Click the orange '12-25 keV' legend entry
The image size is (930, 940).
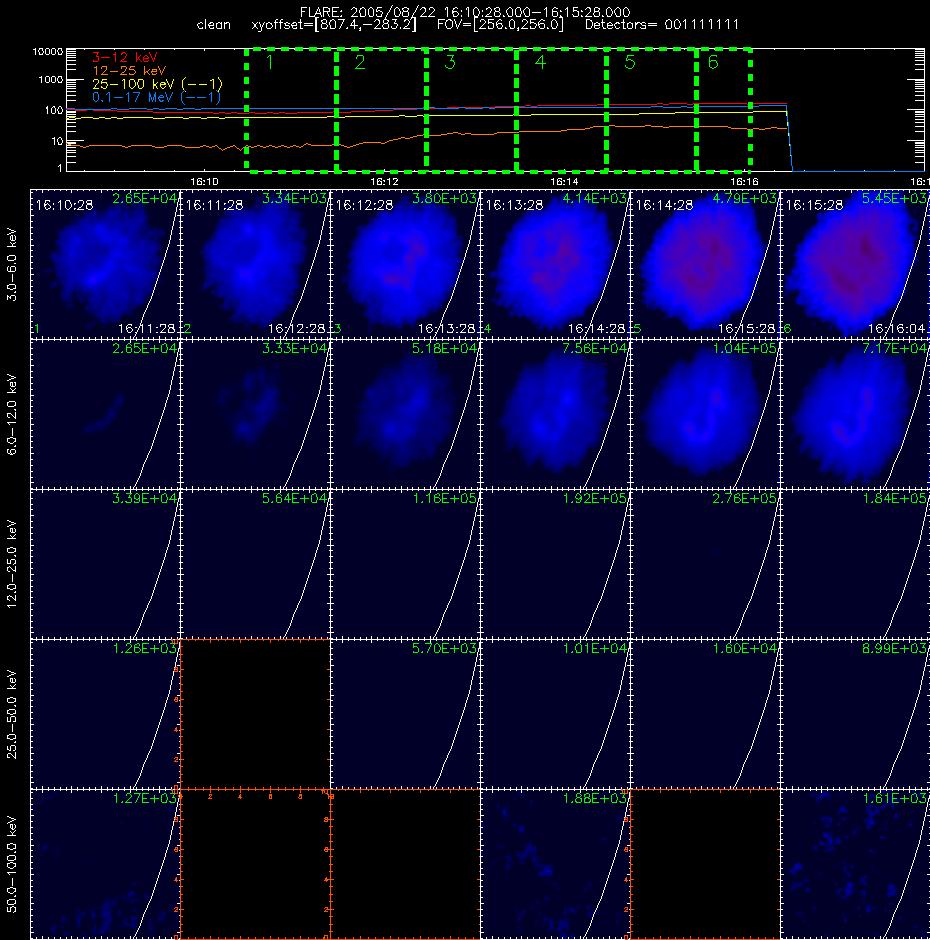(x=129, y=71)
